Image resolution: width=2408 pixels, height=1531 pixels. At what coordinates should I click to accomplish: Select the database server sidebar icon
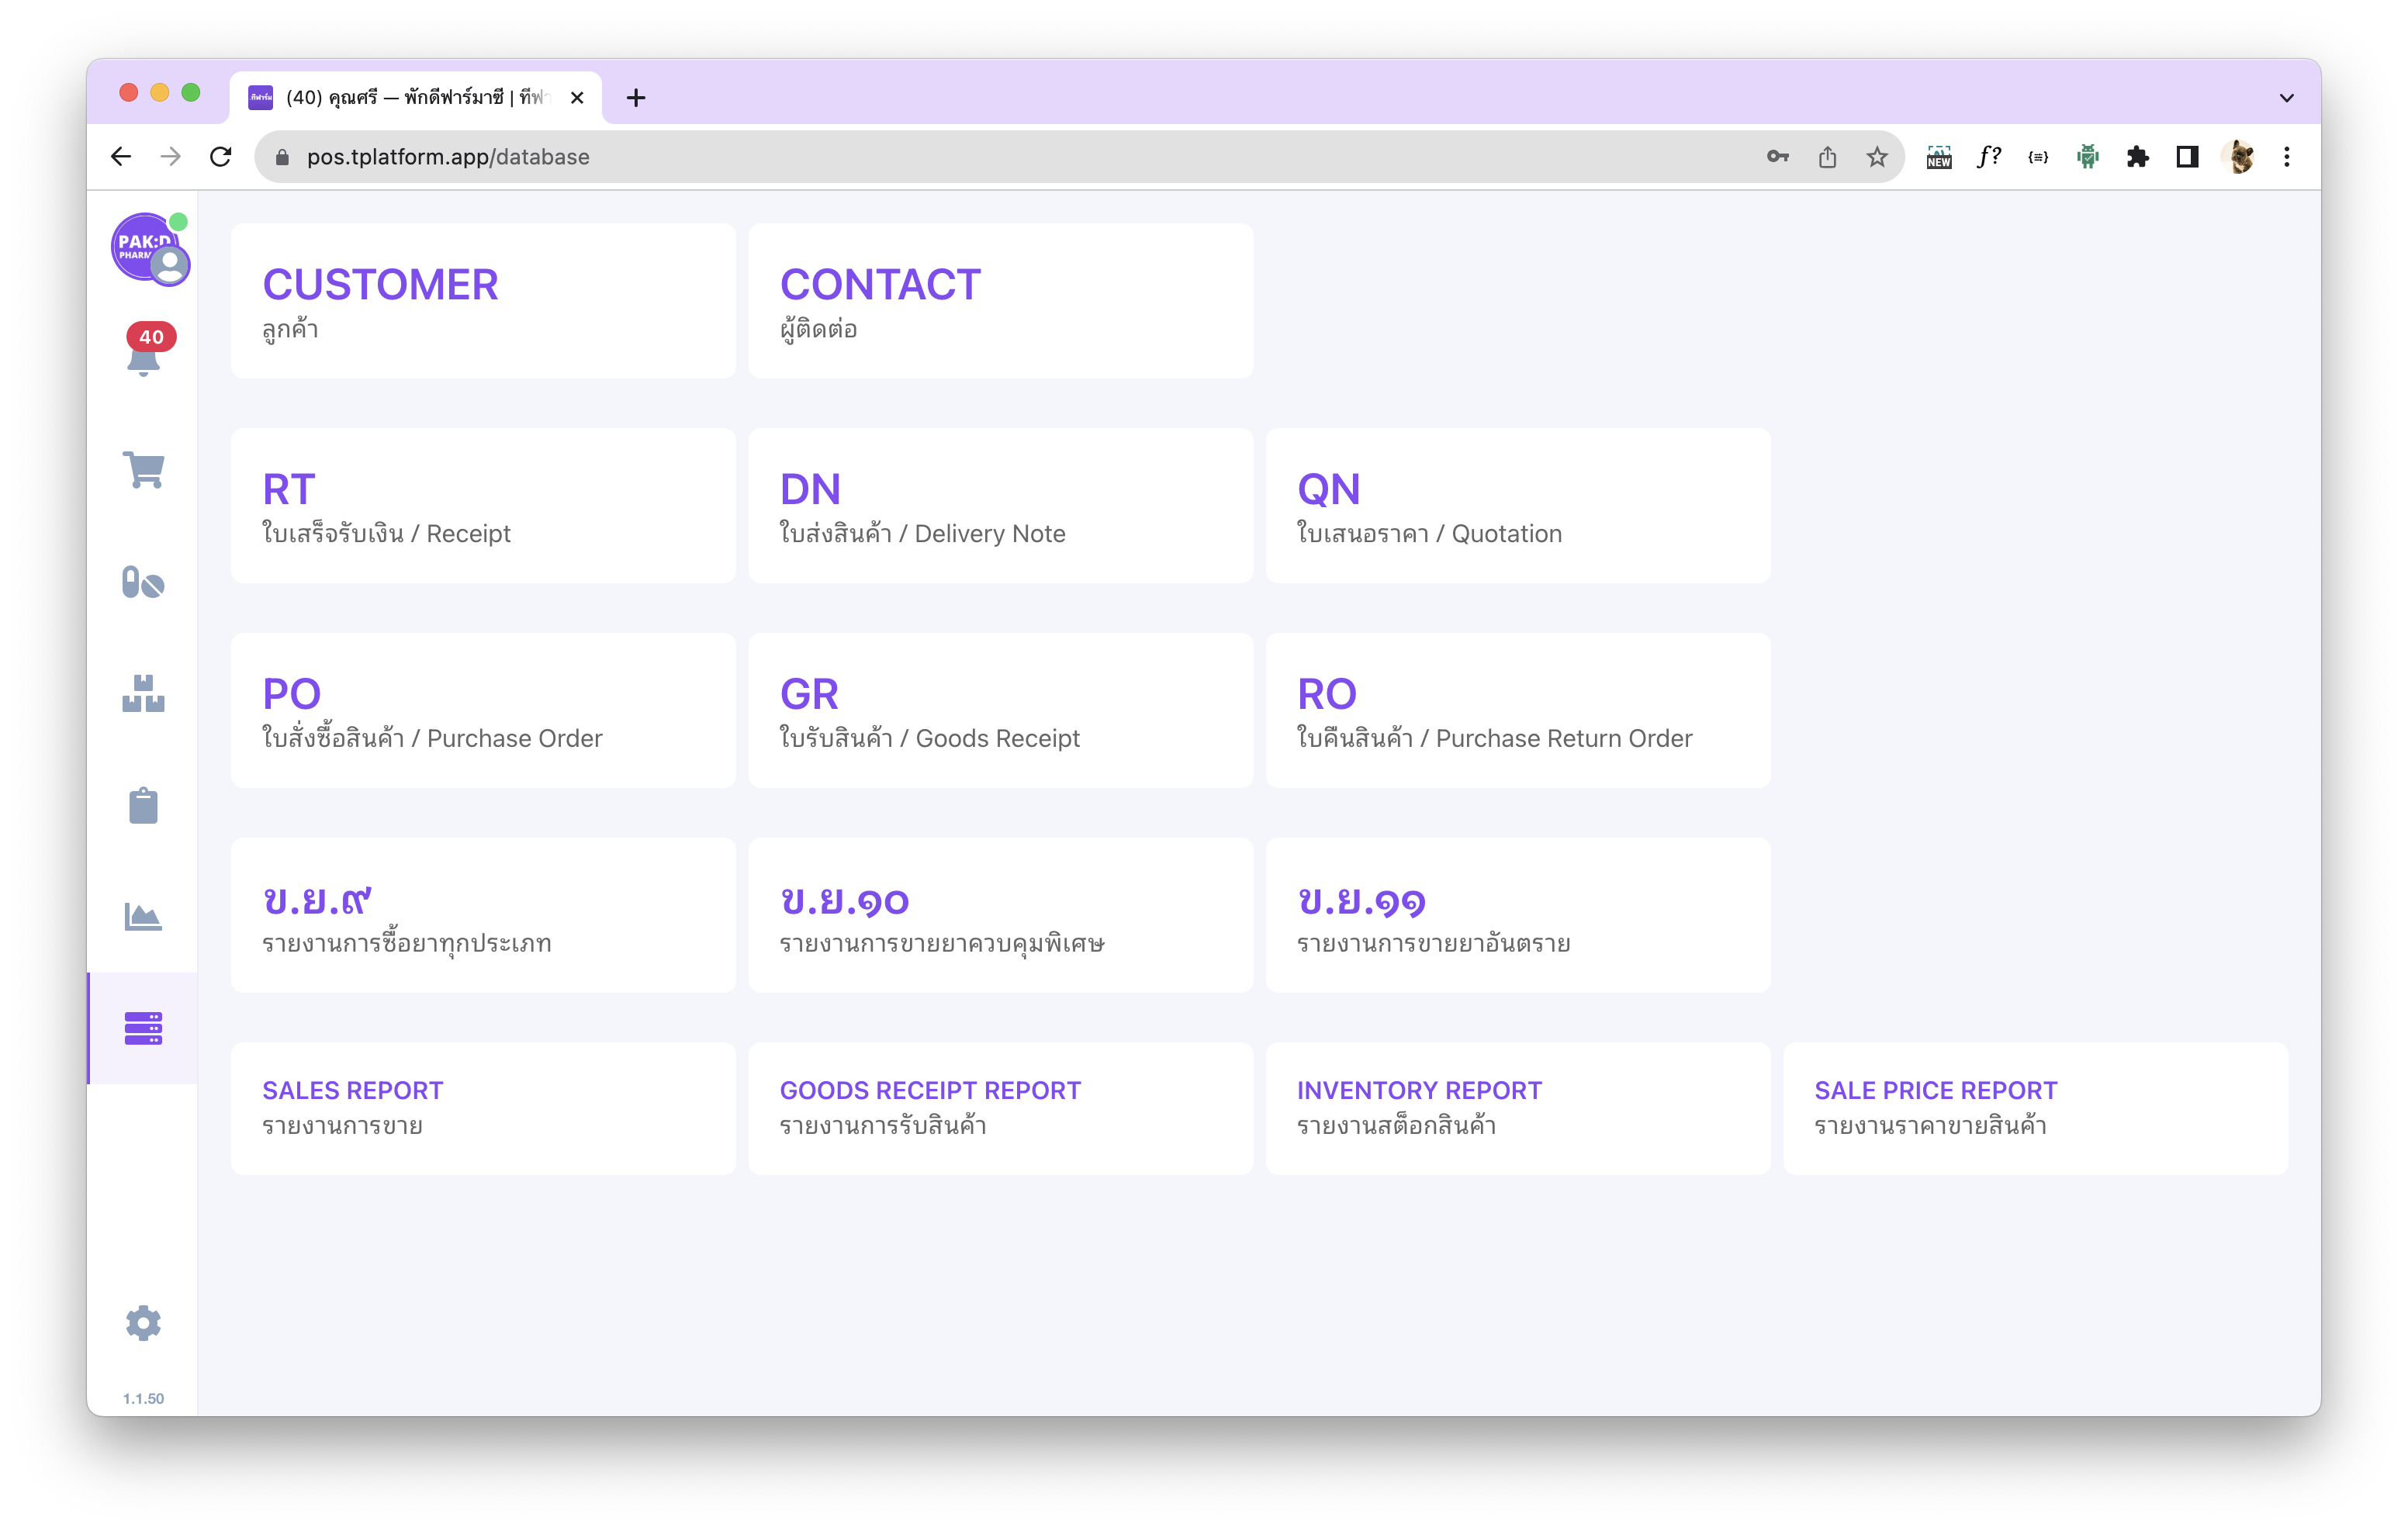click(x=143, y=1028)
